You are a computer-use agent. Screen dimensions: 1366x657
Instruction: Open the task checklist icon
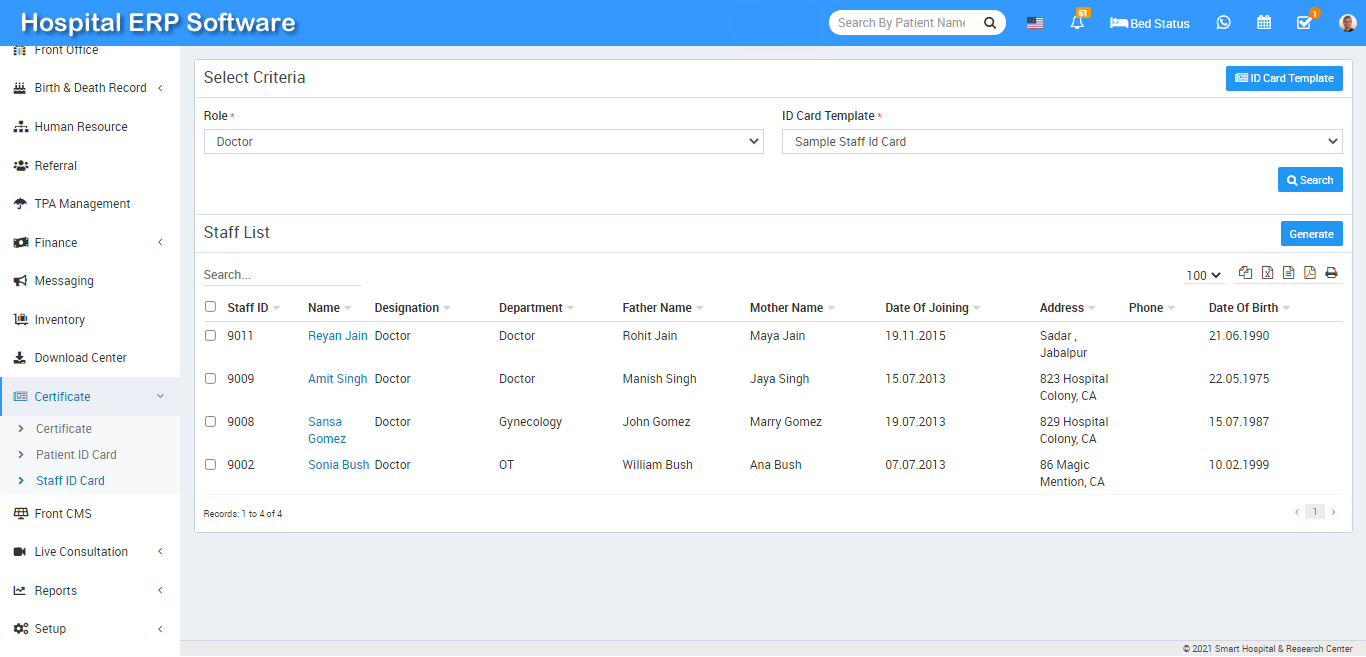[x=1304, y=23]
